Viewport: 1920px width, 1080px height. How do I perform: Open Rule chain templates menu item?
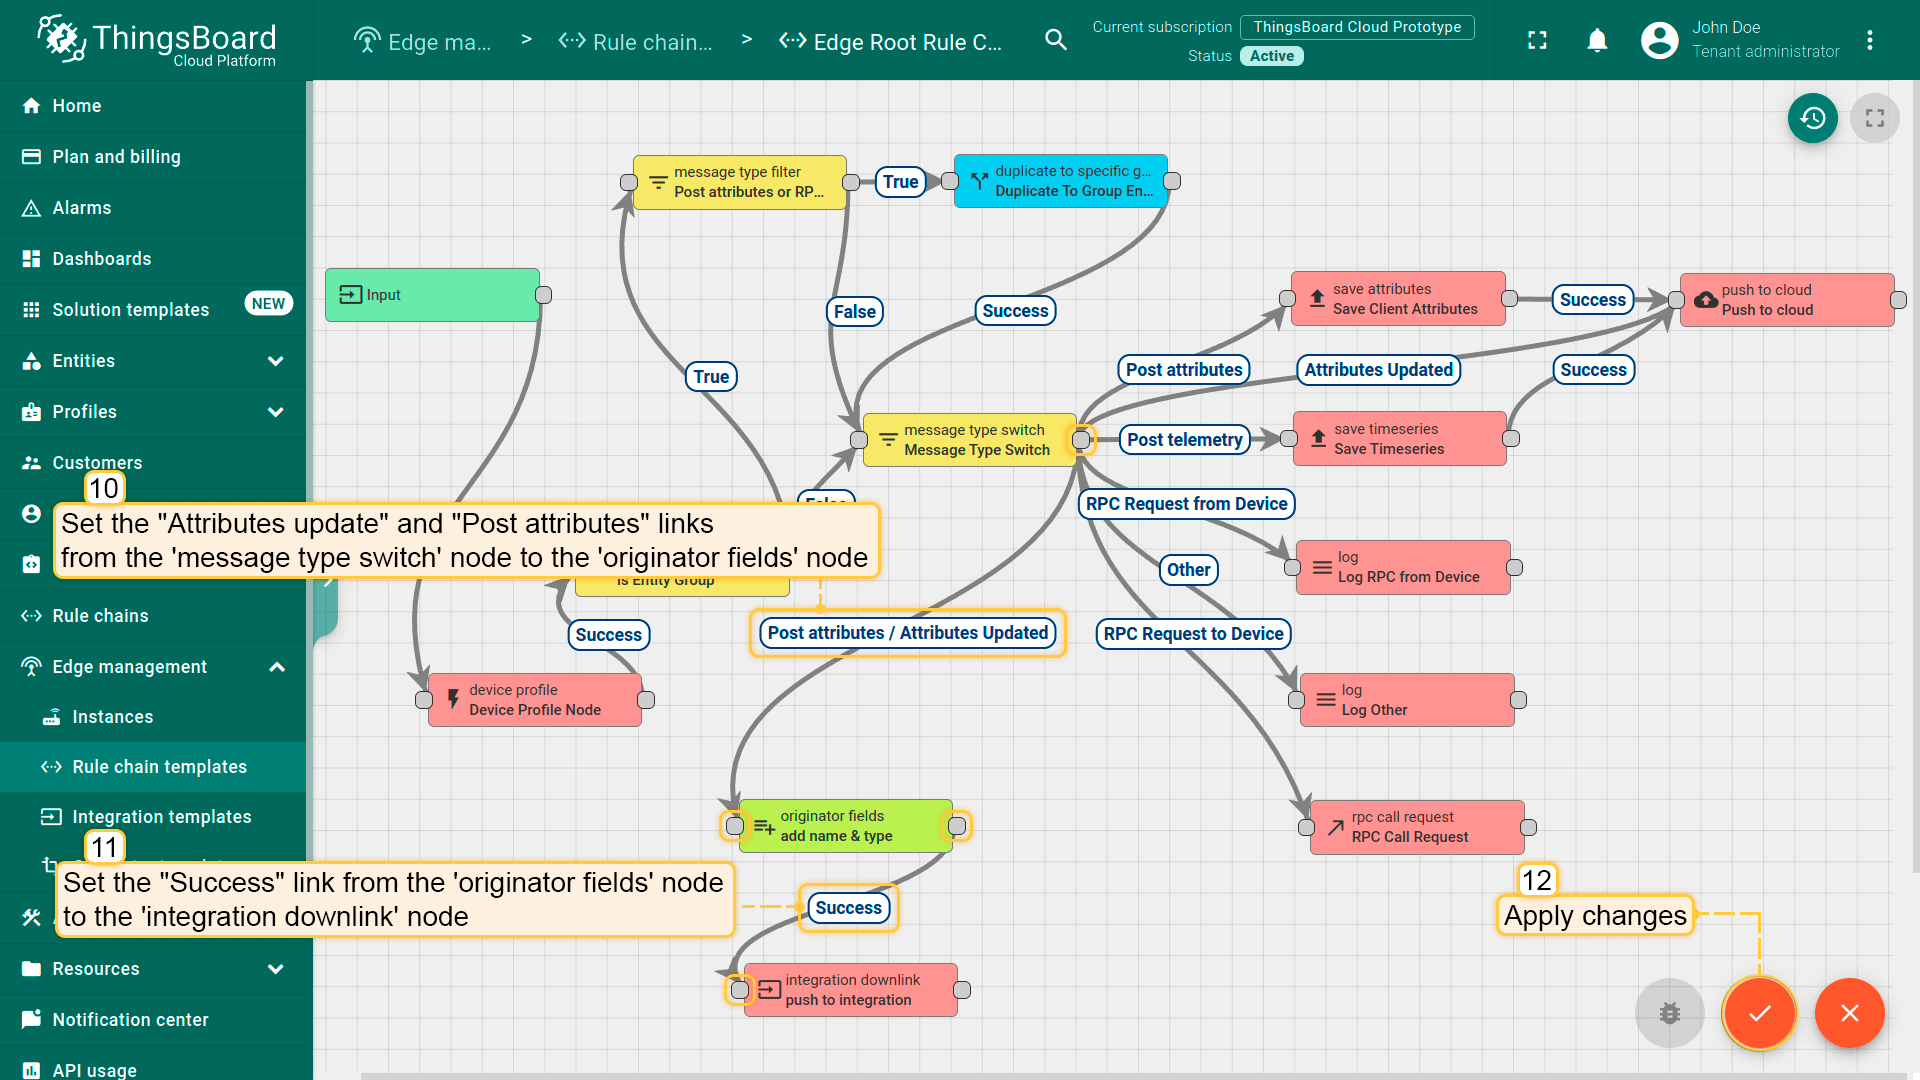pyautogui.click(x=159, y=767)
